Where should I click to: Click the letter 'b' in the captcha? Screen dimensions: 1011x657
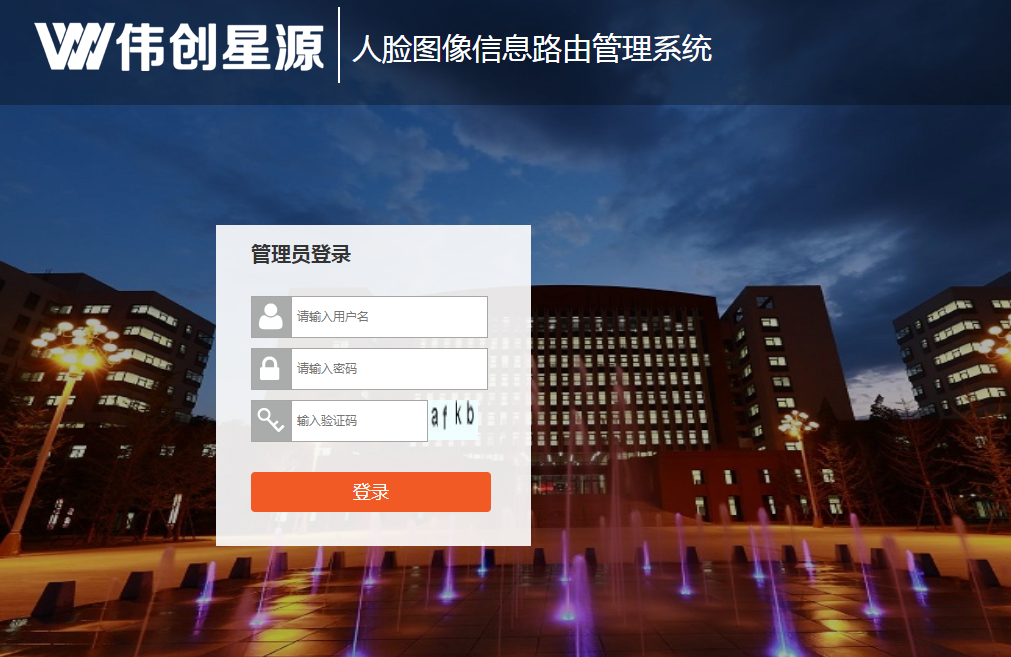[x=469, y=413]
